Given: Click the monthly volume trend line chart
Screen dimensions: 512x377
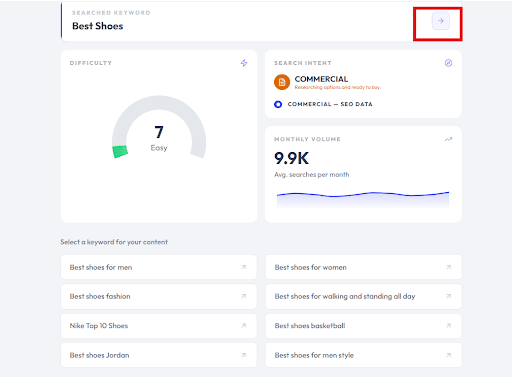Looking at the screenshot, I should click(x=363, y=199).
